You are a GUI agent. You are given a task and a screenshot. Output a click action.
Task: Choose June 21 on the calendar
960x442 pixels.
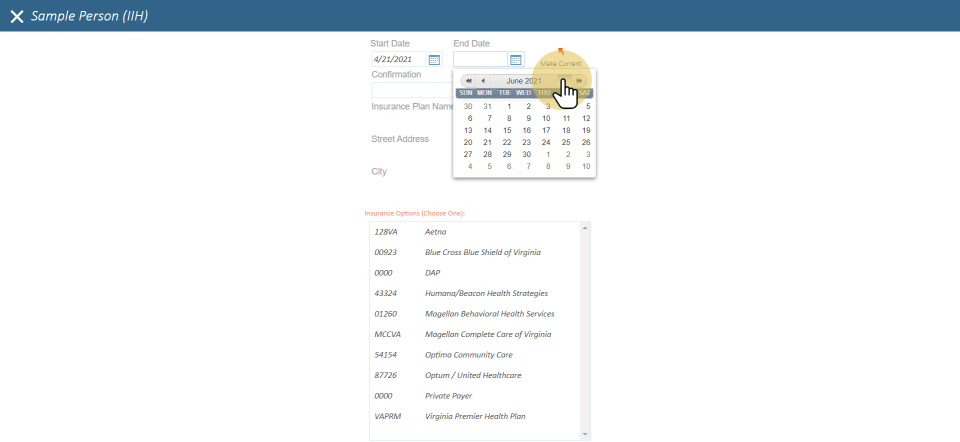tap(488, 142)
